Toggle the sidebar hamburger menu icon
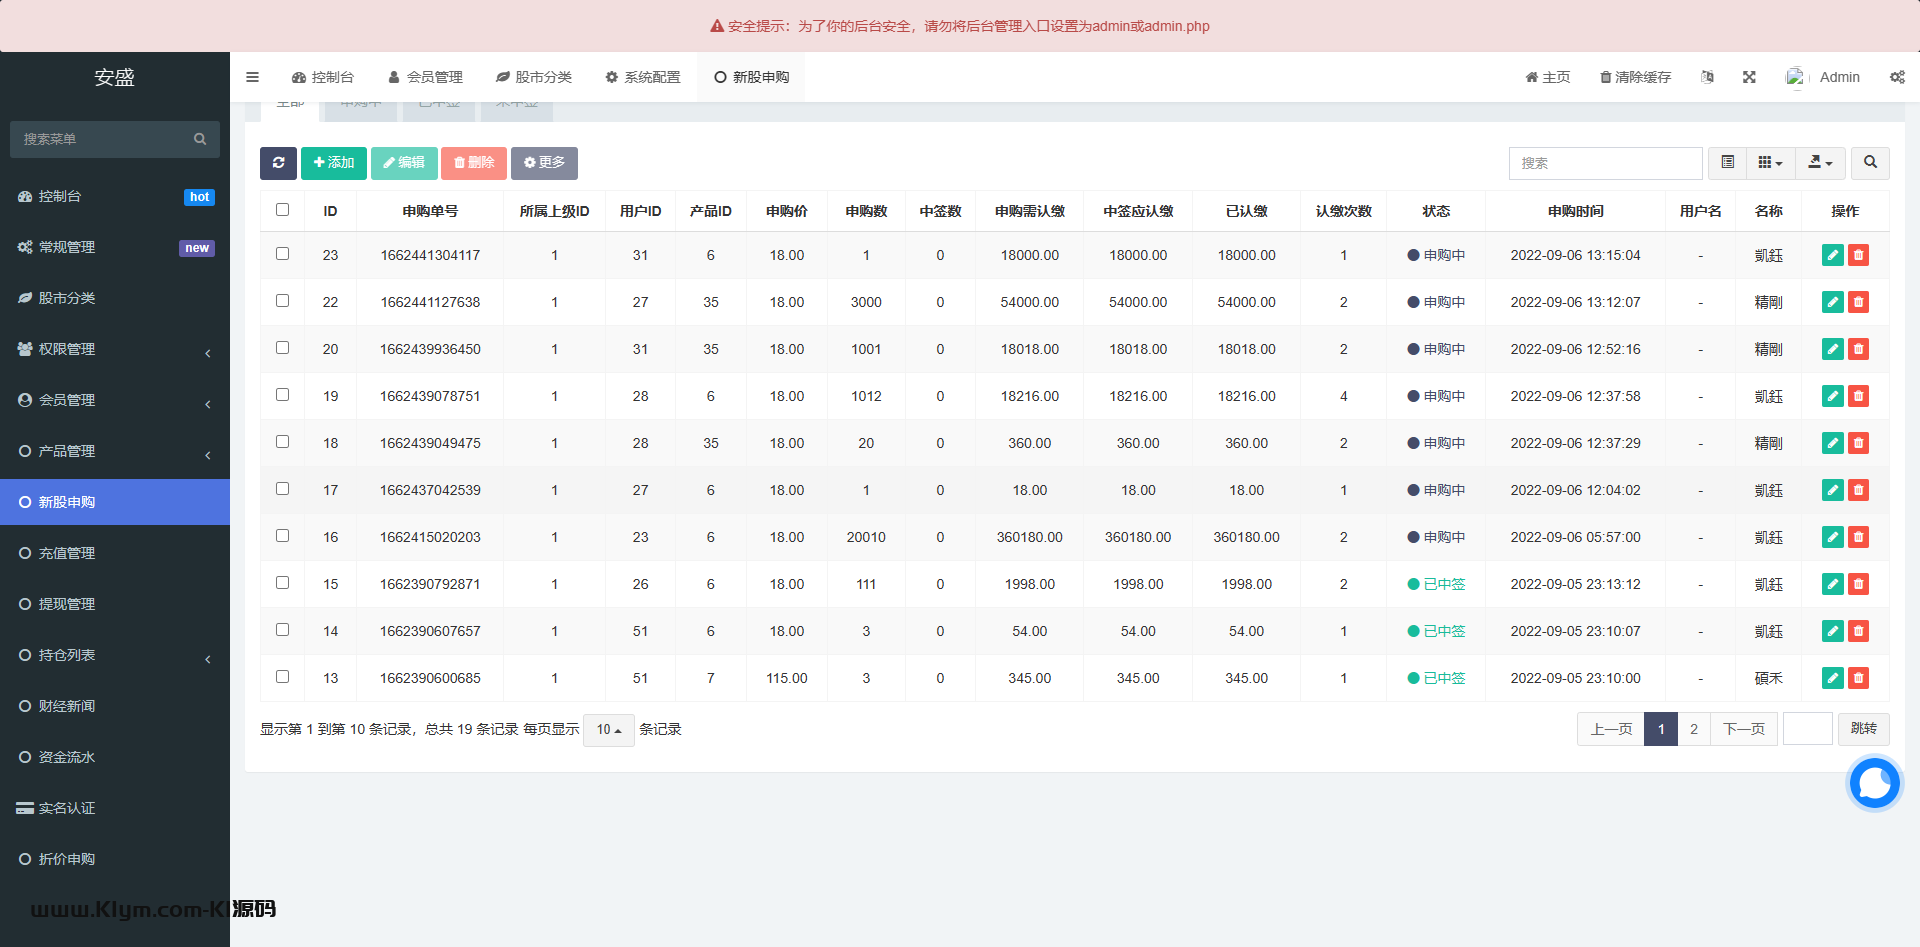This screenshot has height=947, width=1920. pyautogui.click(x=252, y=77)
